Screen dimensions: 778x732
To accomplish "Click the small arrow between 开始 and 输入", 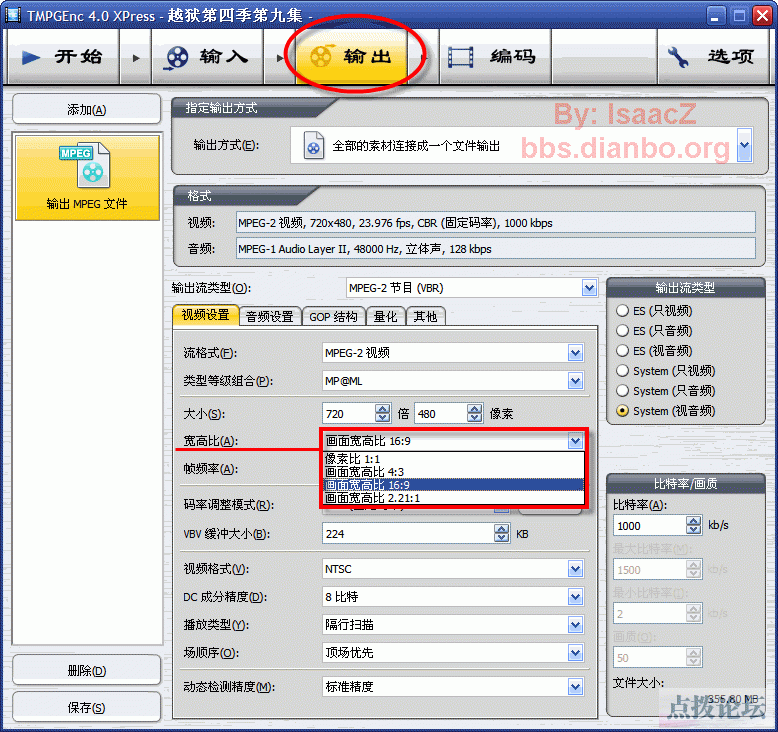I will [x=135, y=58].
